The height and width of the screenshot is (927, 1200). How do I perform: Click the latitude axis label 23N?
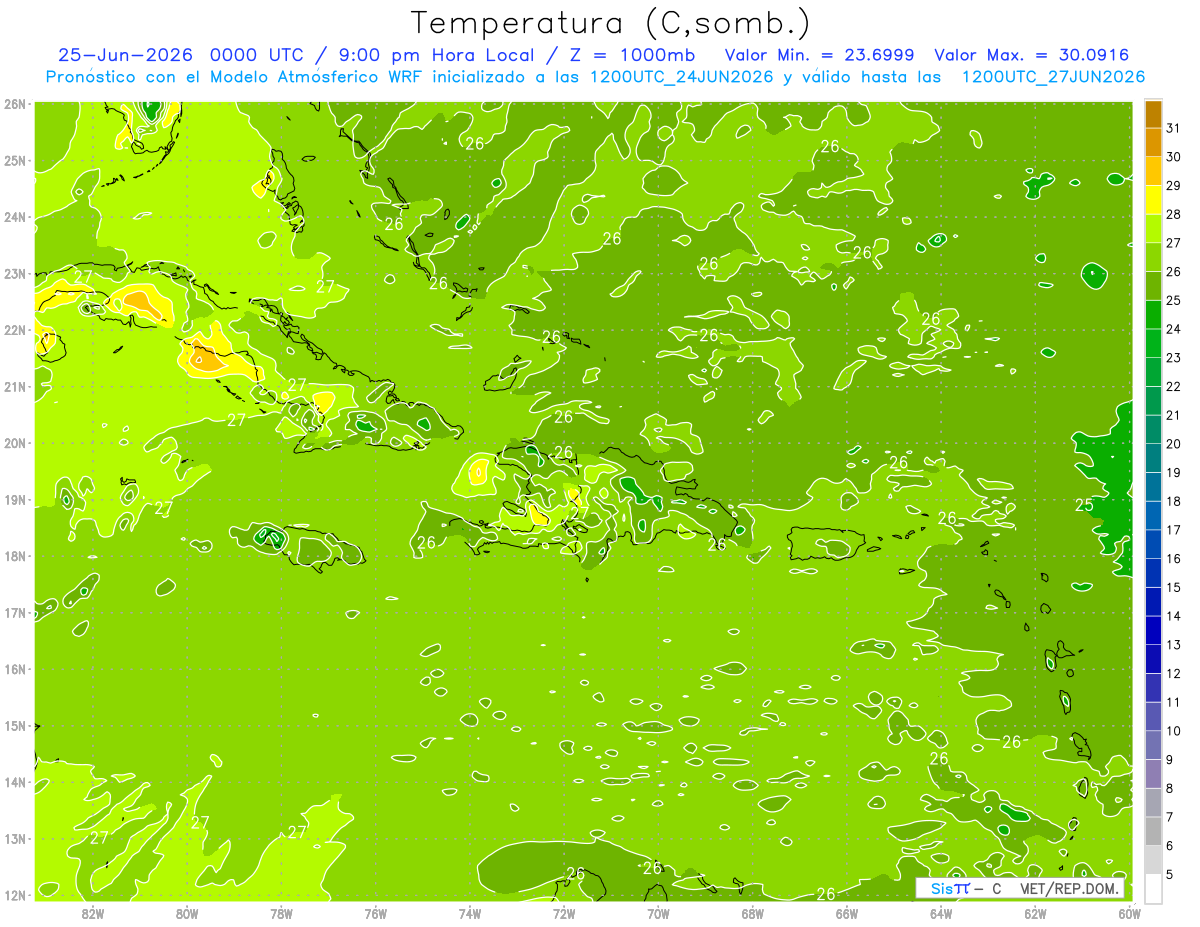pyautogui.click(x=15, y=274)
